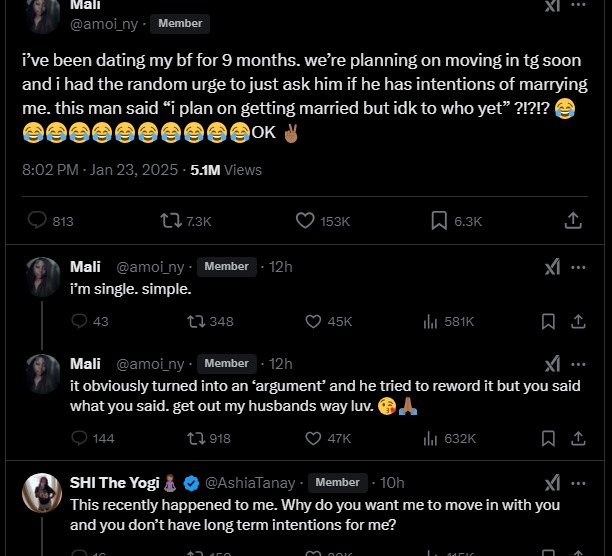View analytics showing 581K views
Image resolution: width=612 pixels, height=556 pixels.
pos(431,321)
